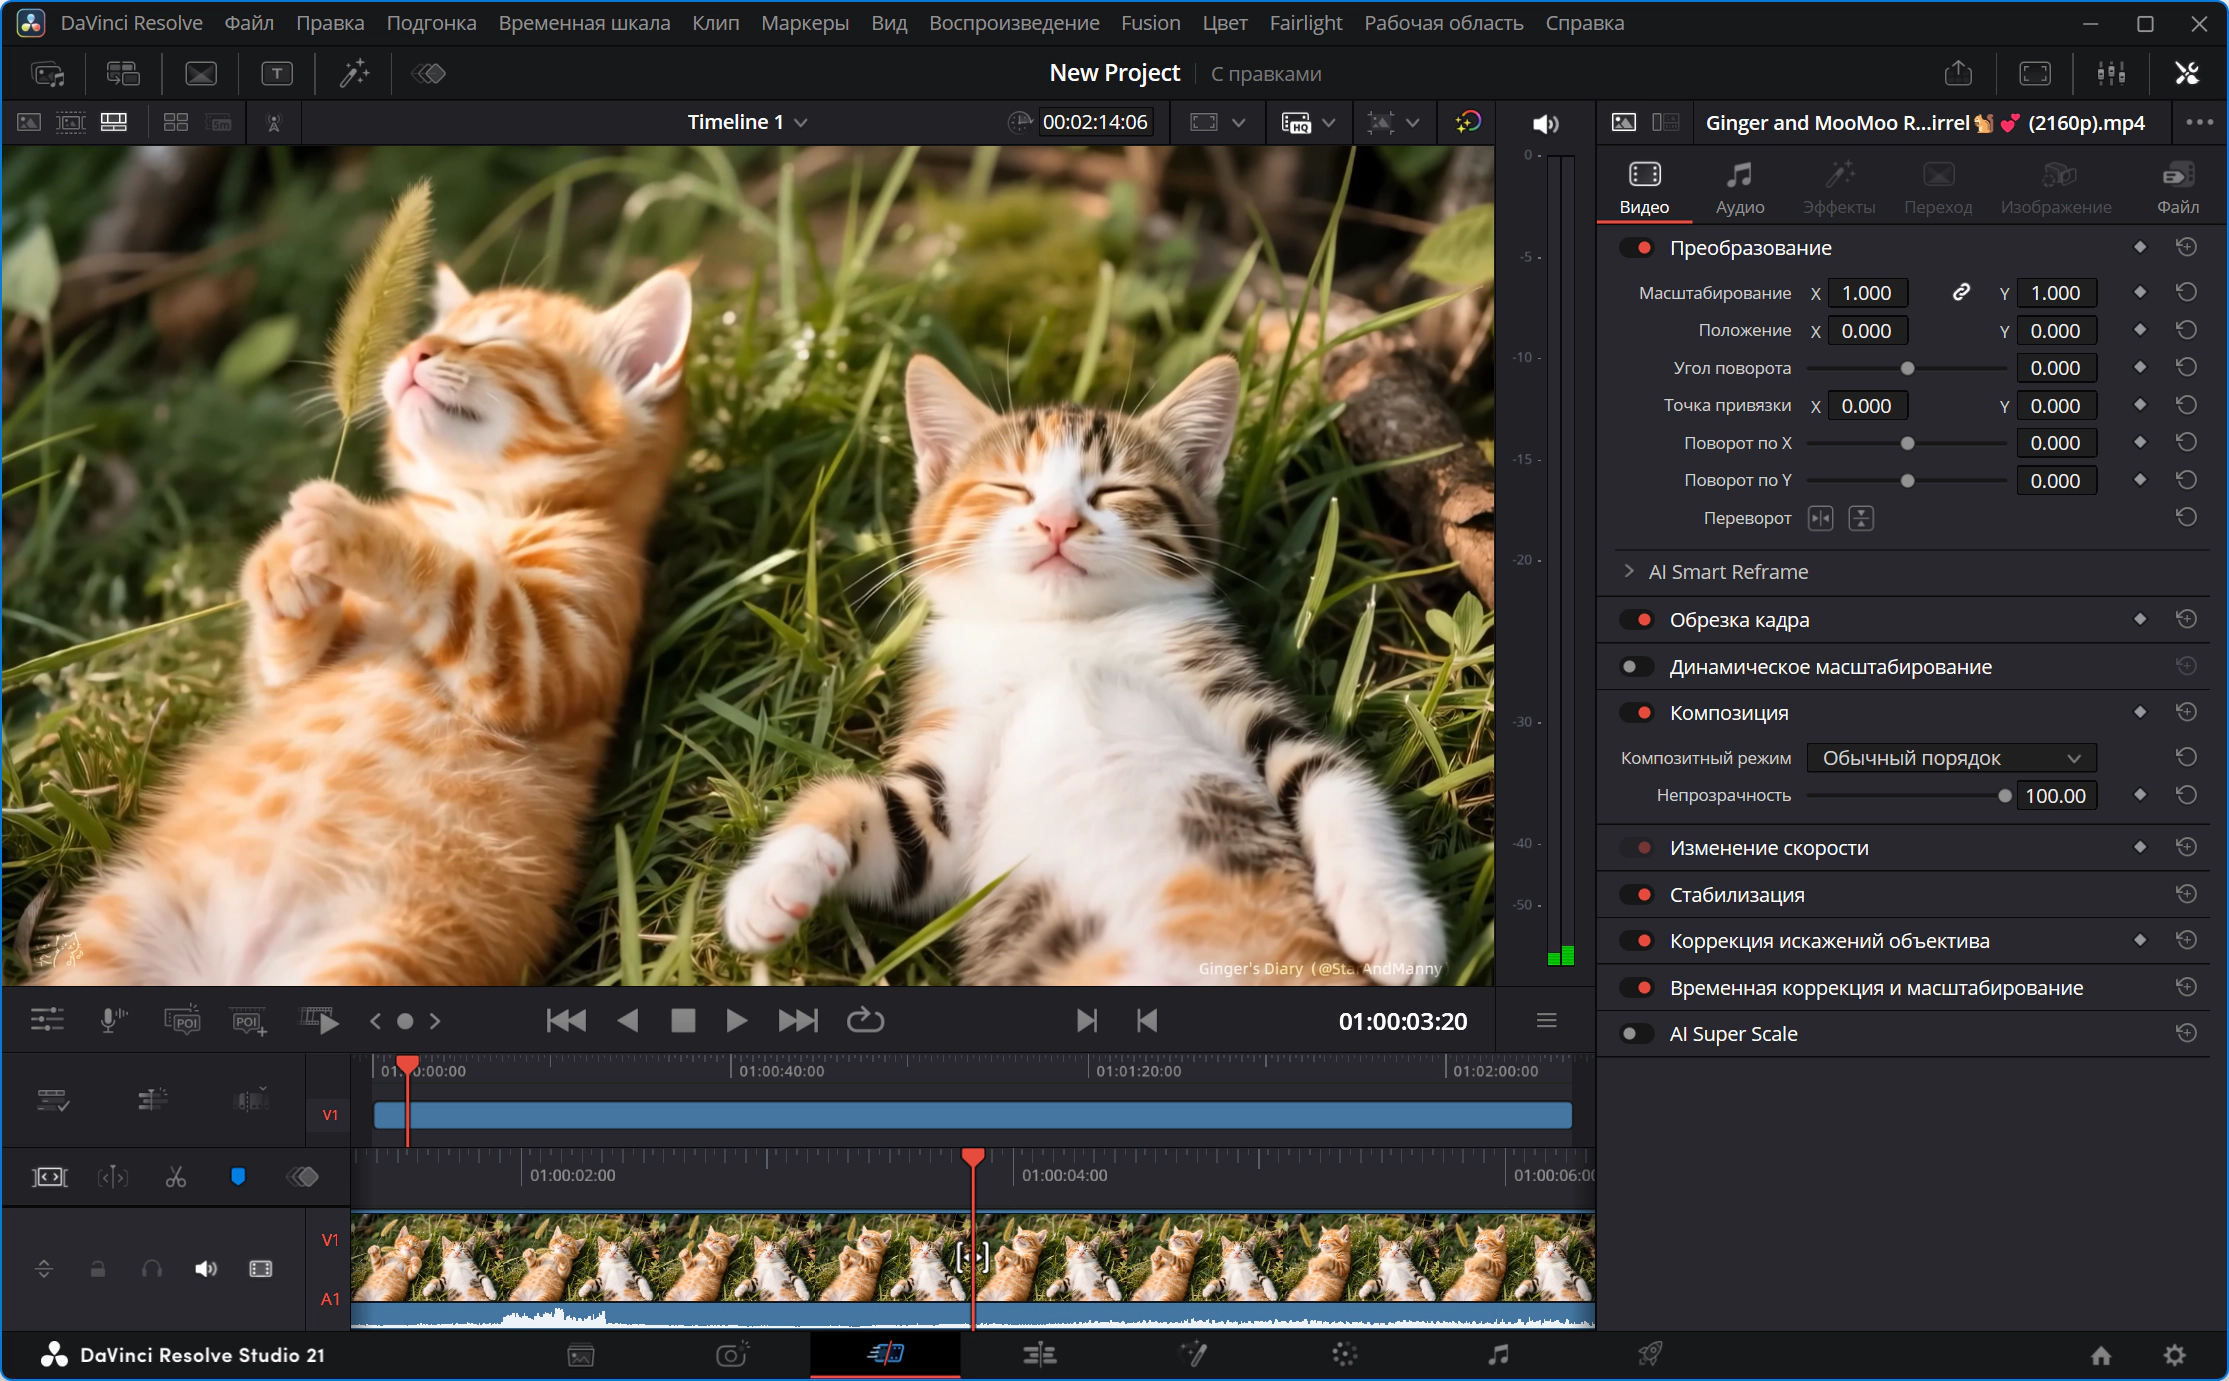This screenshot has height=1381, width=2229.
Task: Mute the viewer speaker volume
Action: click(x=1545, y=123)
